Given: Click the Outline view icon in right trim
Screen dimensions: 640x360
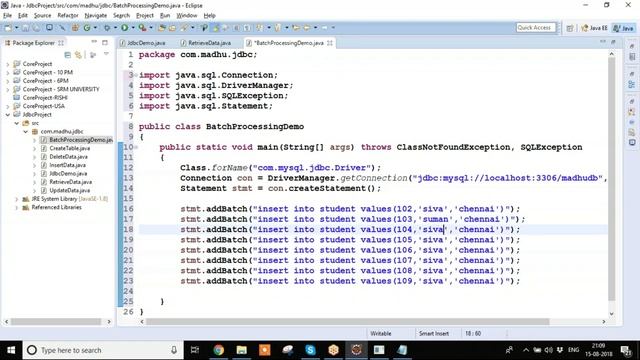Looking at the screenshot, I should pyautogui.click(x=632, y=84).
